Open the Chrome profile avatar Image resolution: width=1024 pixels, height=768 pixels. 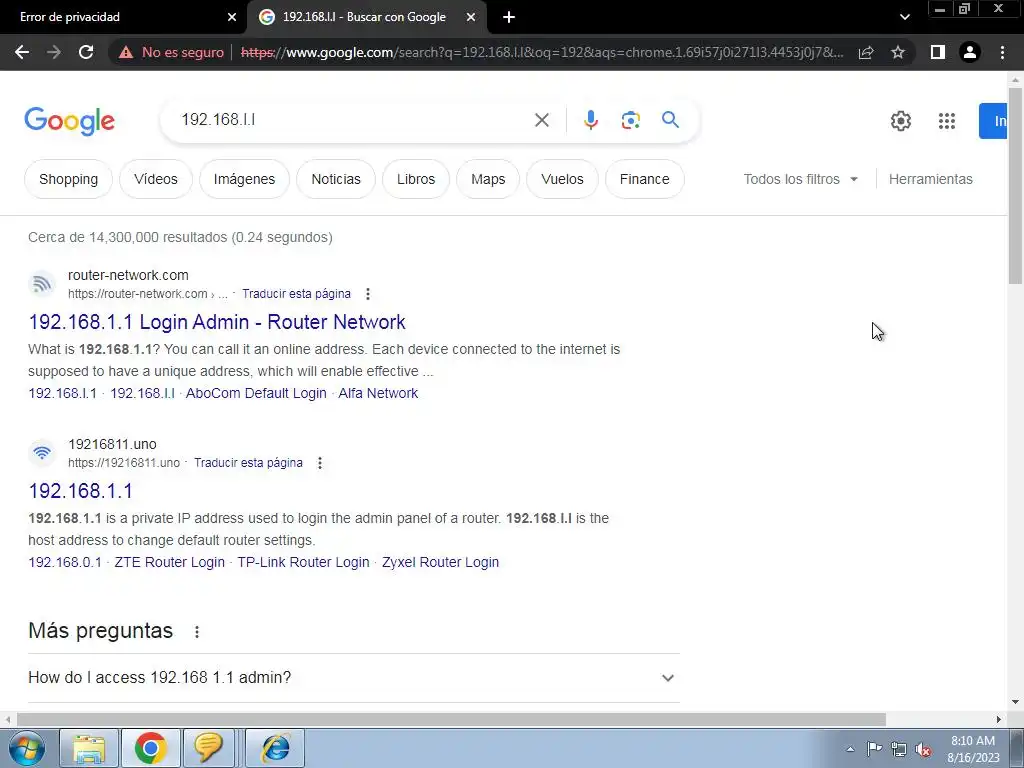(x=970, y=52)
